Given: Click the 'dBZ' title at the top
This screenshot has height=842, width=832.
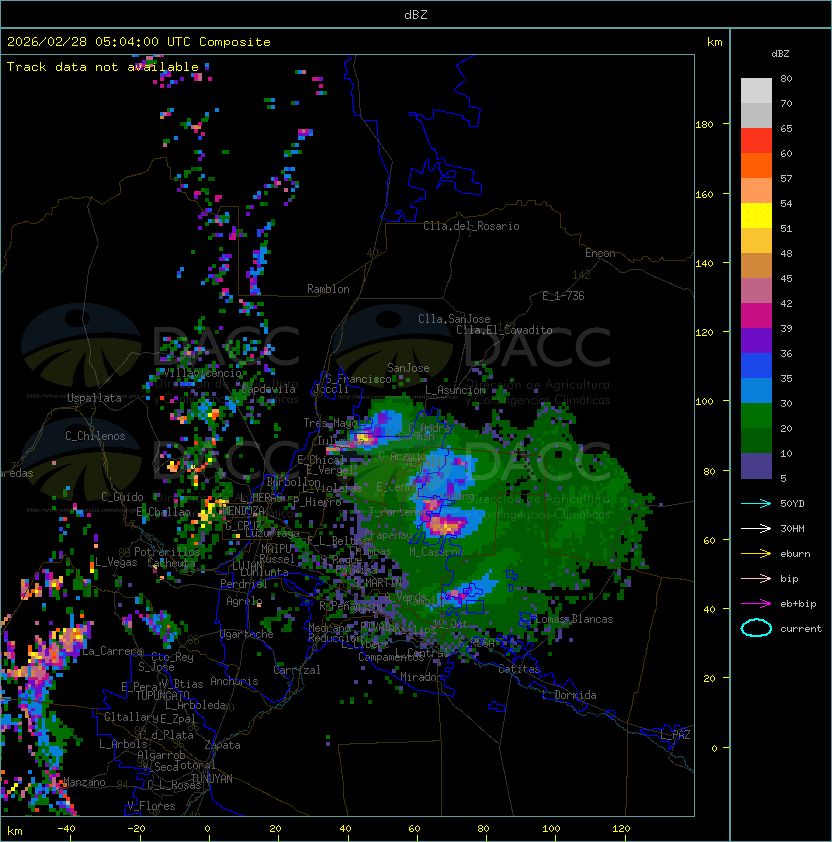Looking at the screenshot, I should [x=416, y=14].
